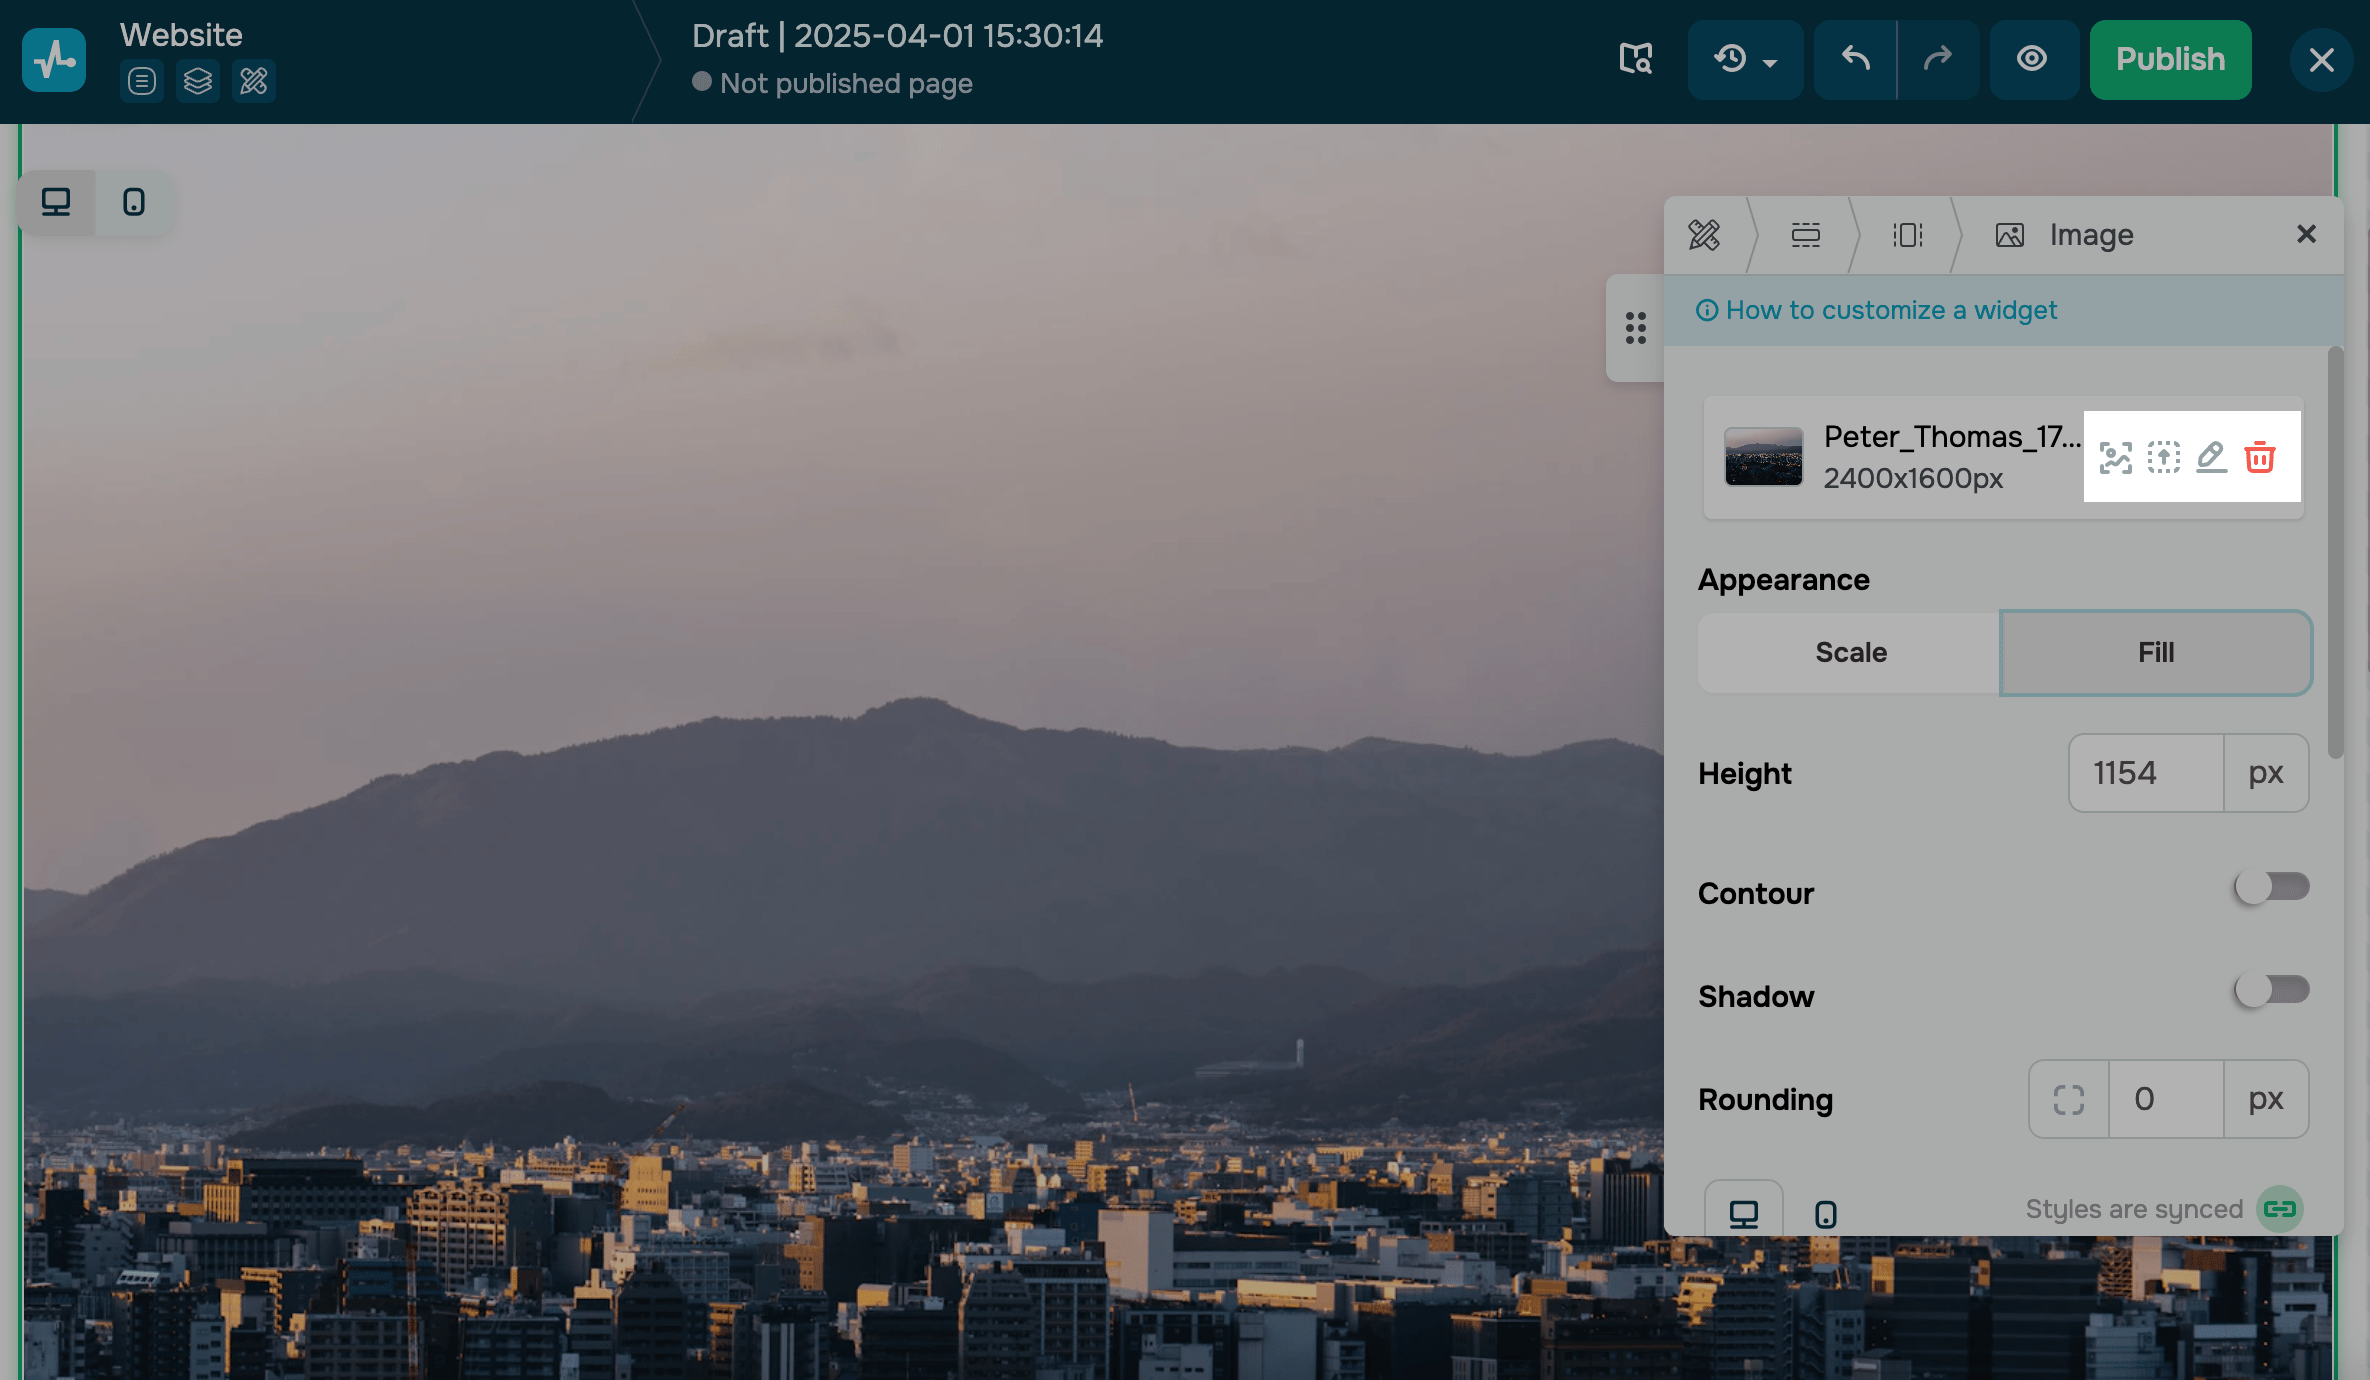2370x1380 pixels.
Task: Open the version history dropdown
Action: (1745, 59)
